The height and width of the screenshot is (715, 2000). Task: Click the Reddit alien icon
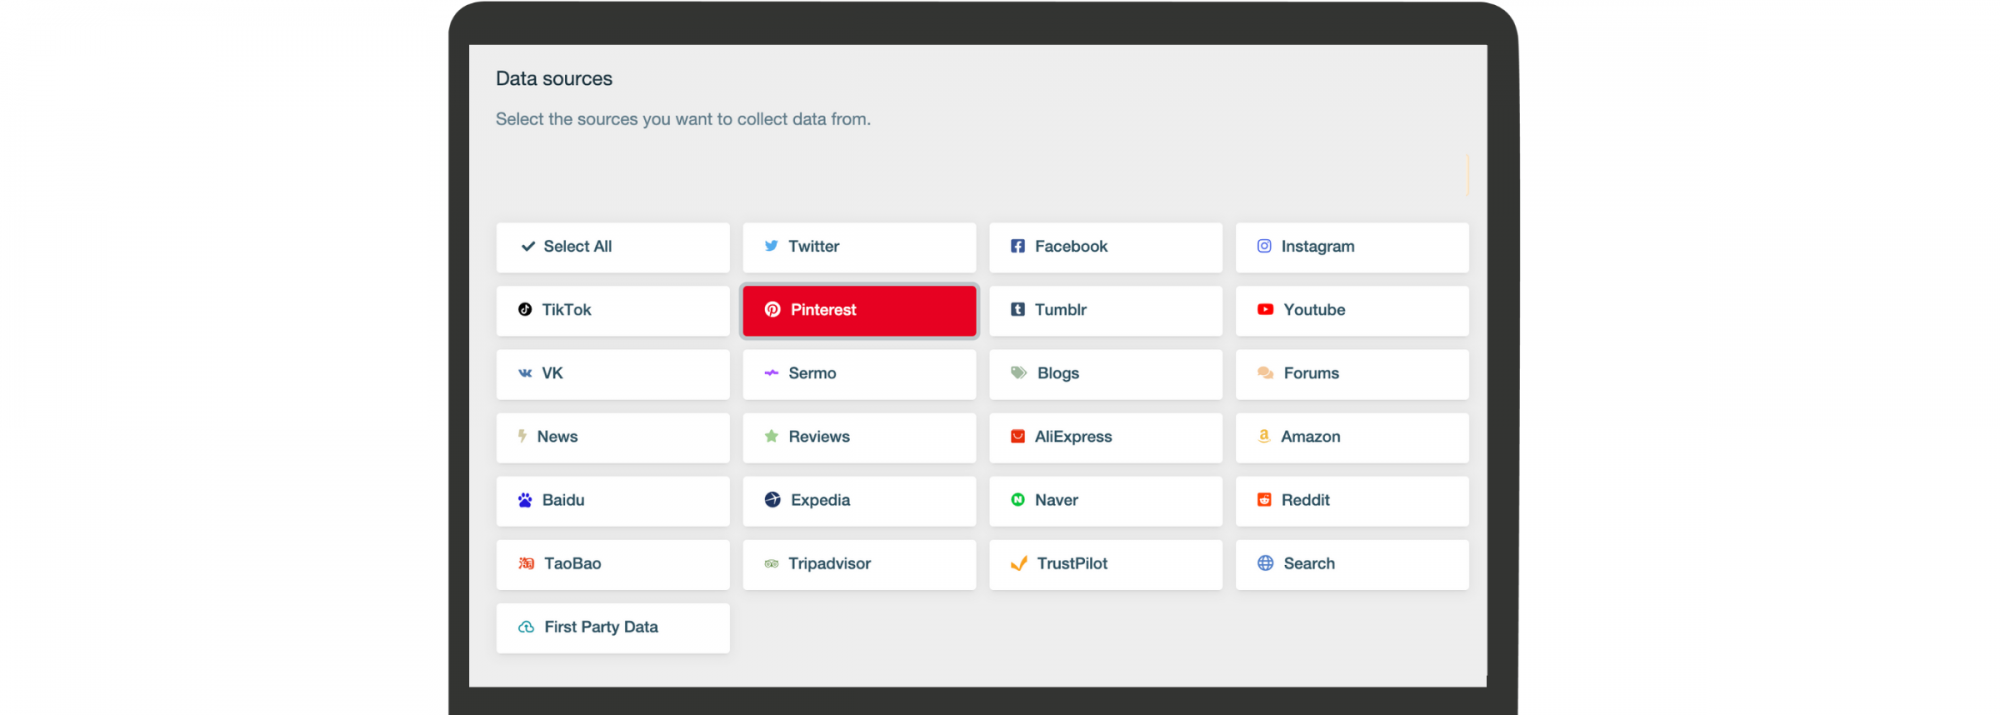(1264, 500)
